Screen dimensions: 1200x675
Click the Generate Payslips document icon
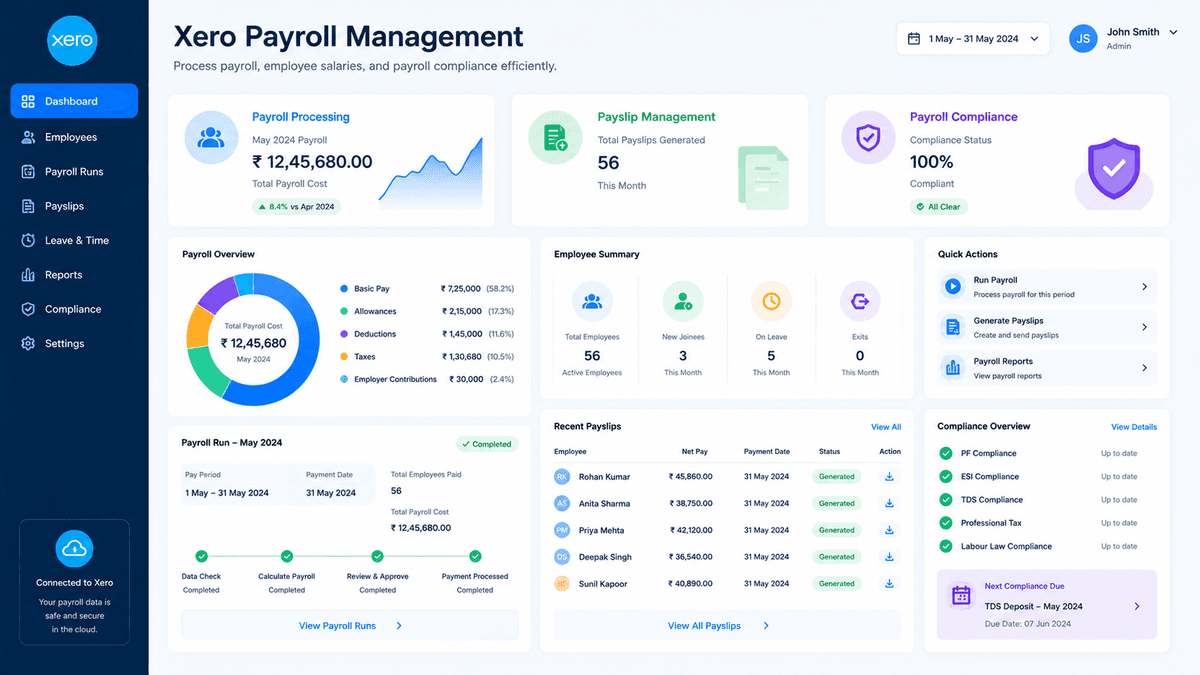click(953, 327)
